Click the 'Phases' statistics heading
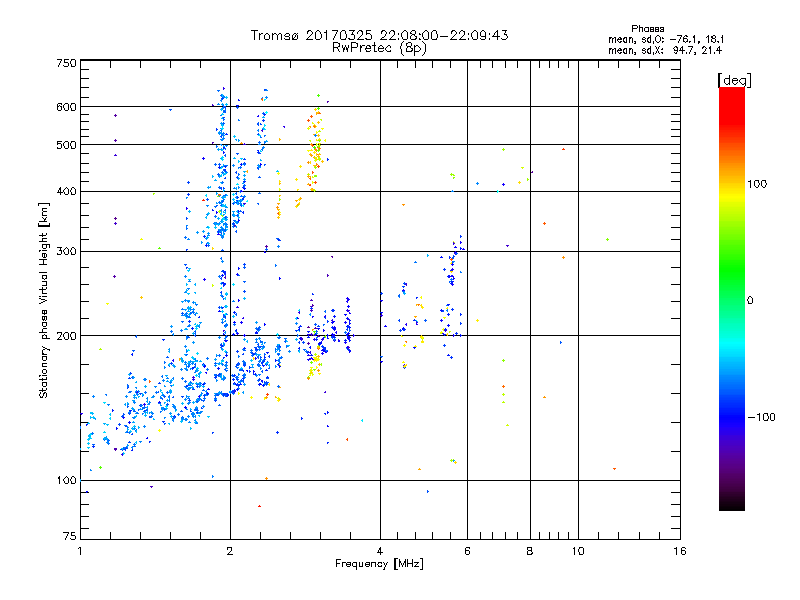Screen dimensions: 800x600 coord(647,29)
